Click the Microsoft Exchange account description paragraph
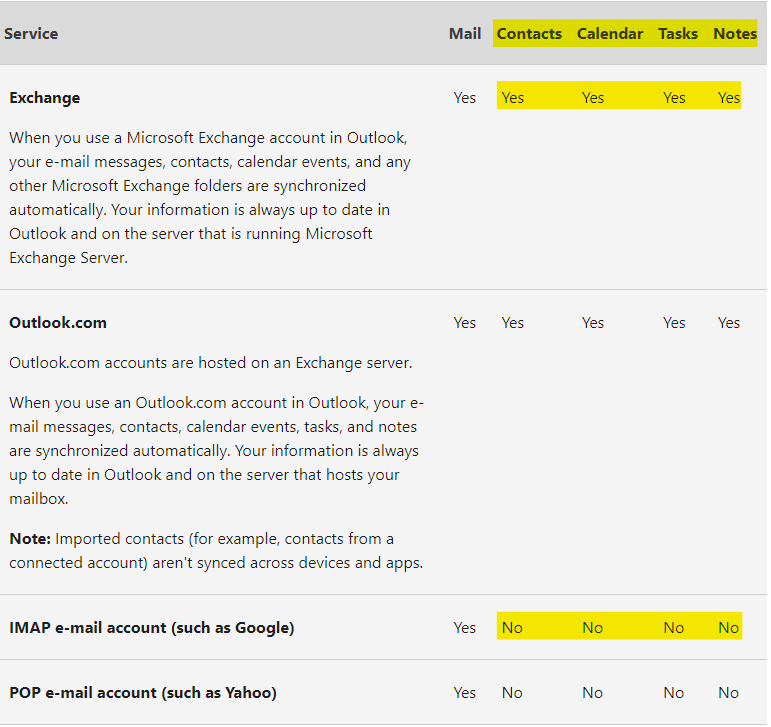771x727 pixels. click(x=210, y=198)
